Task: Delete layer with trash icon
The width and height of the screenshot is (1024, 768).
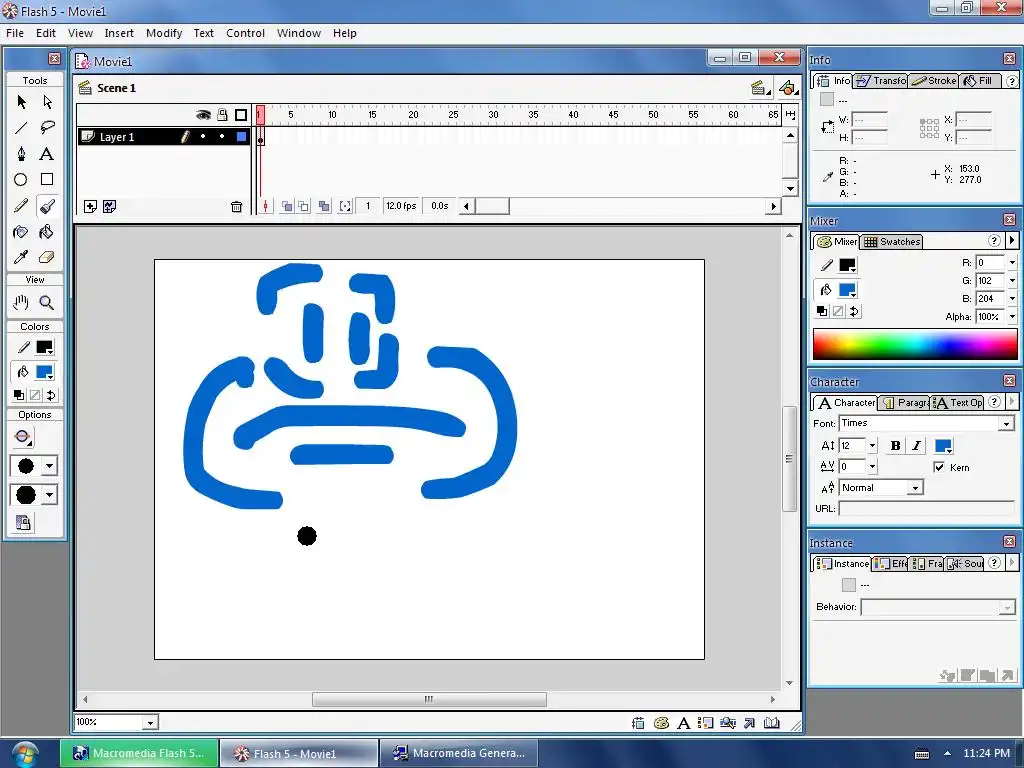Action: (236, 206)
